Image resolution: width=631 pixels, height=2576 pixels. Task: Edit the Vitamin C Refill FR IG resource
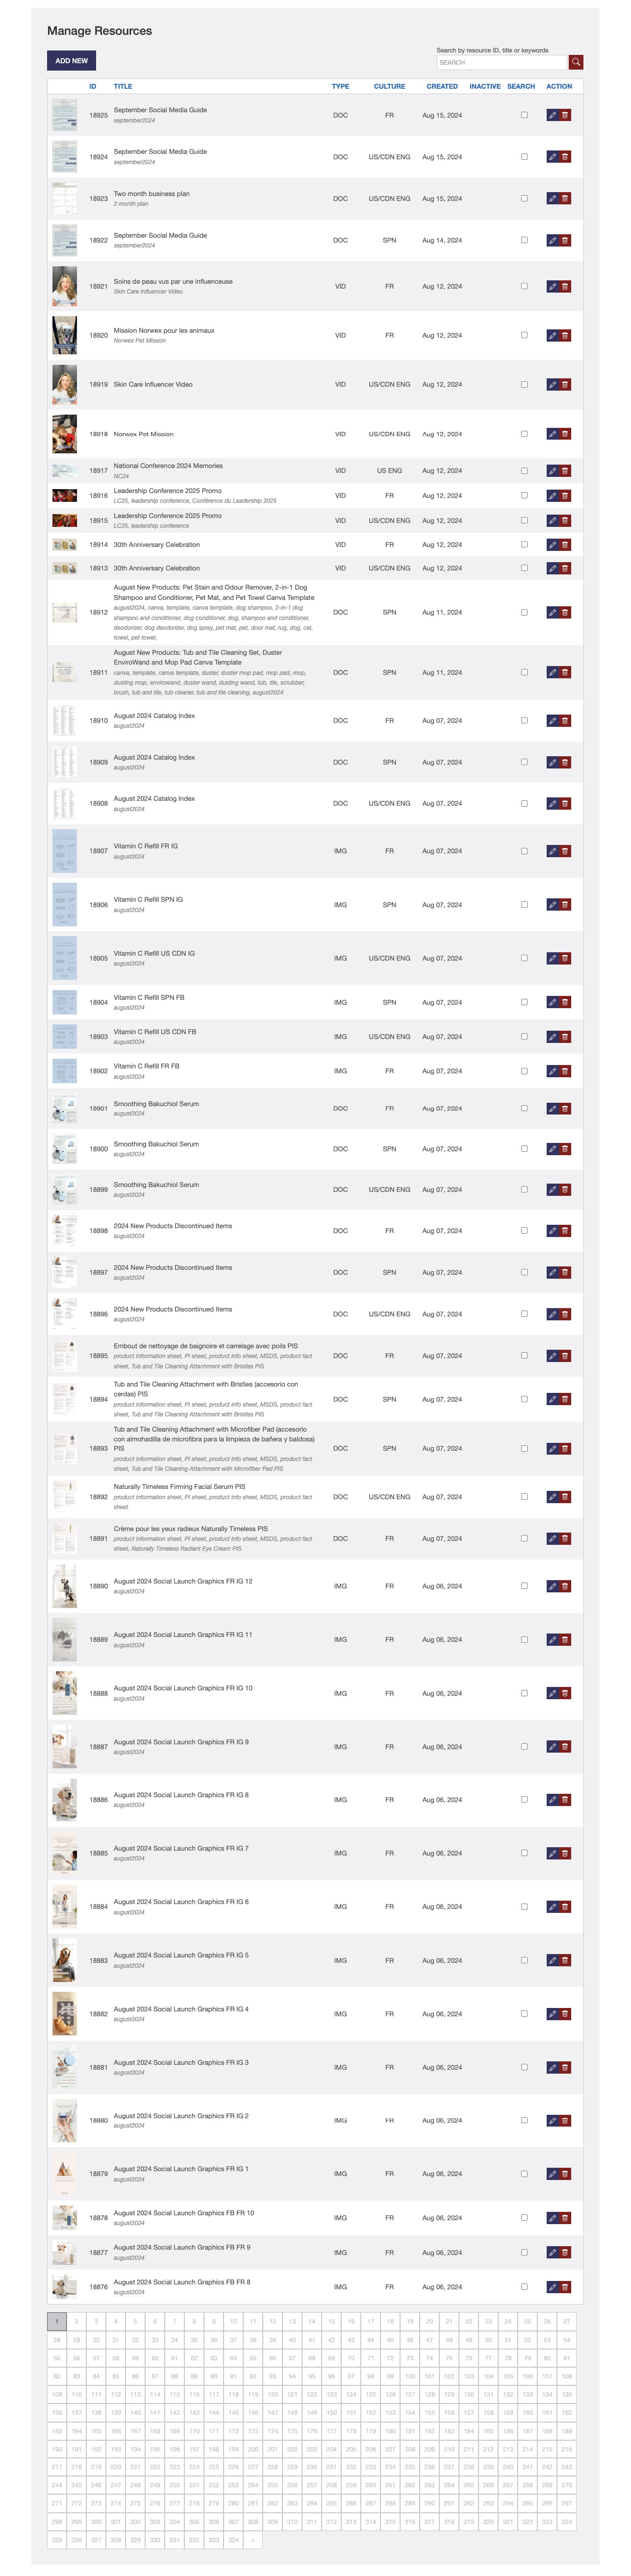(x=552, y=851)
